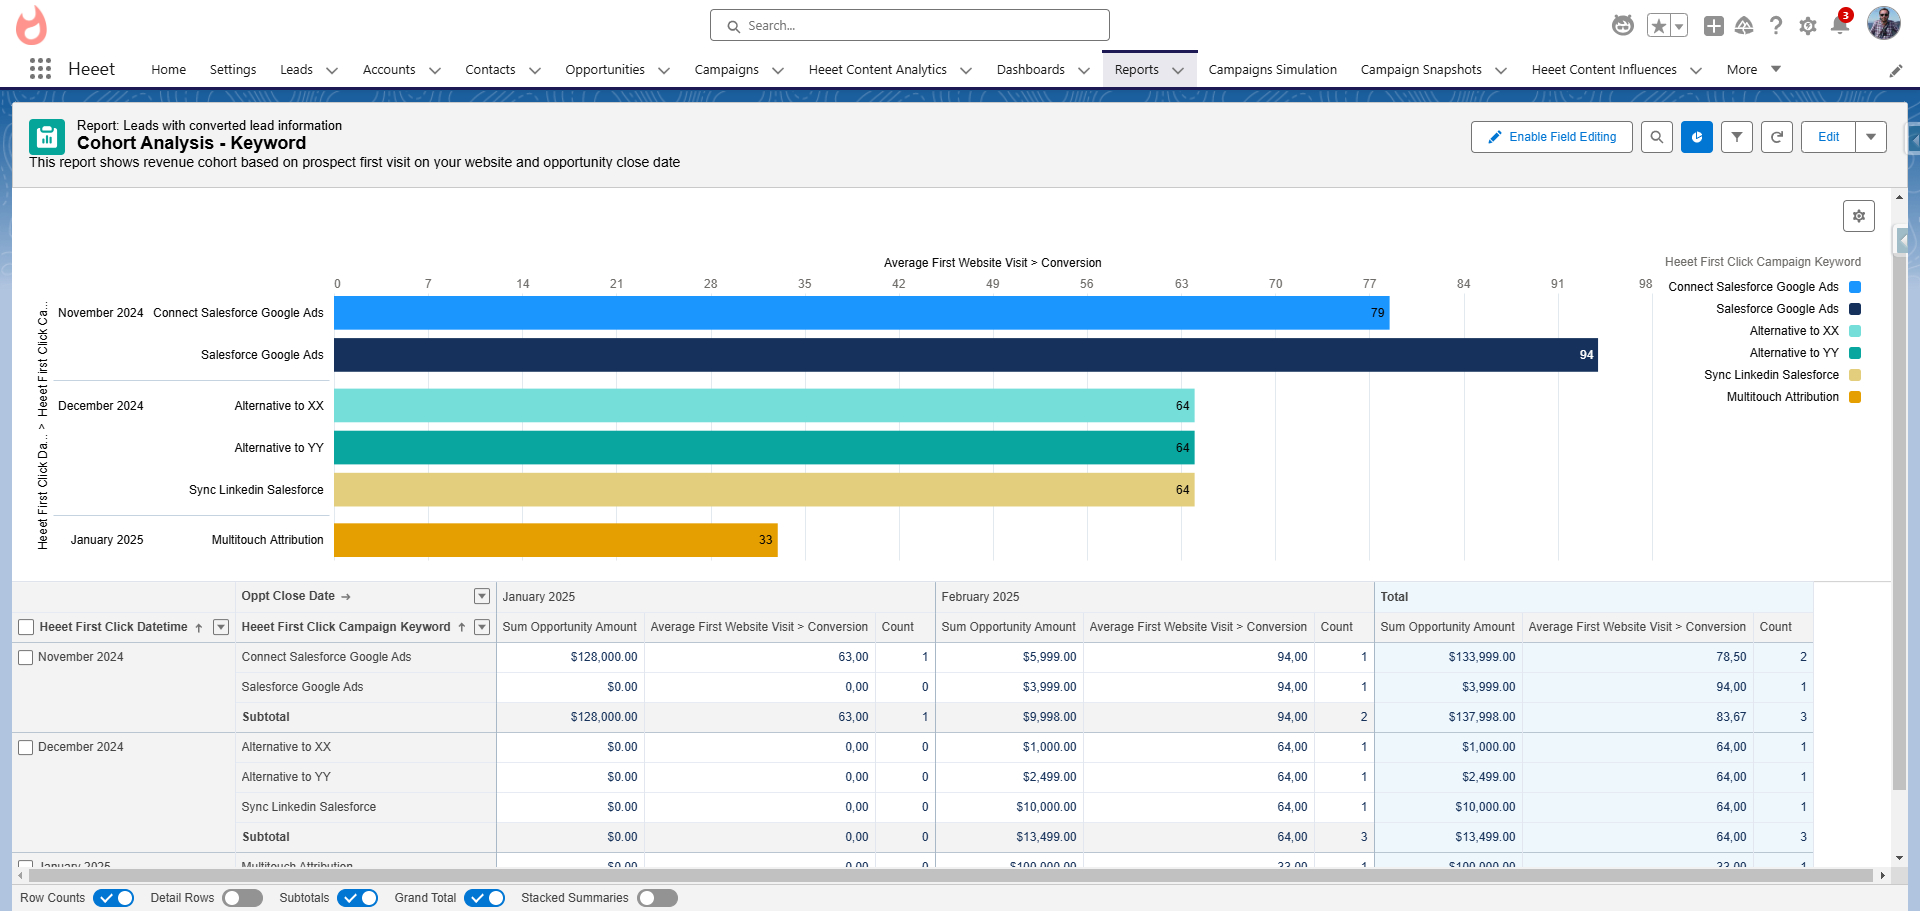Screen dimensions: 1920x911
Task: Click the Salesforce Google Ads bar showing 94
Action: tap(966, 355)
